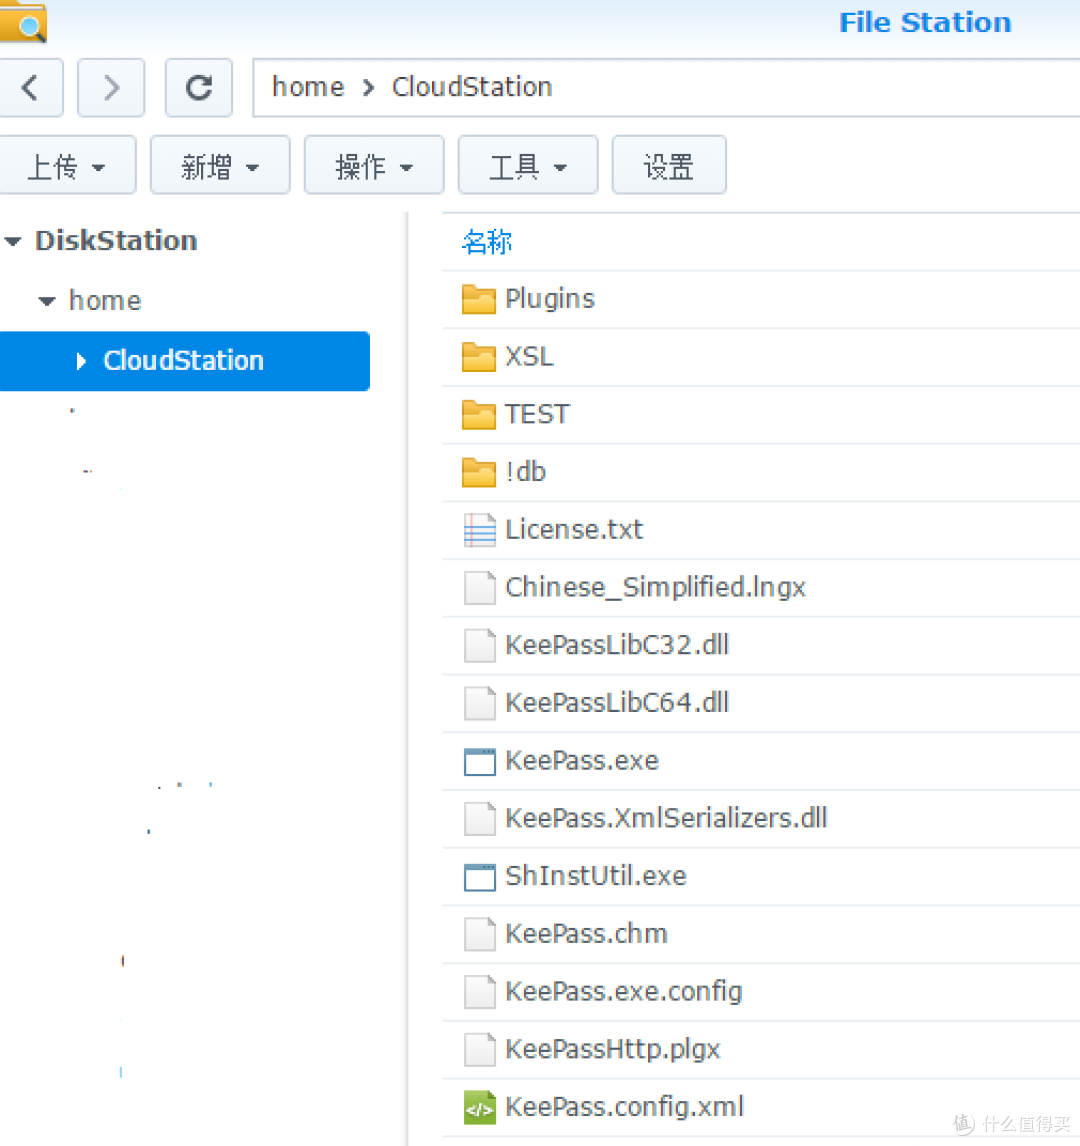Select DiskStation in the folder tree
Screen dimensions: 1080x1146
coord(116,240)
